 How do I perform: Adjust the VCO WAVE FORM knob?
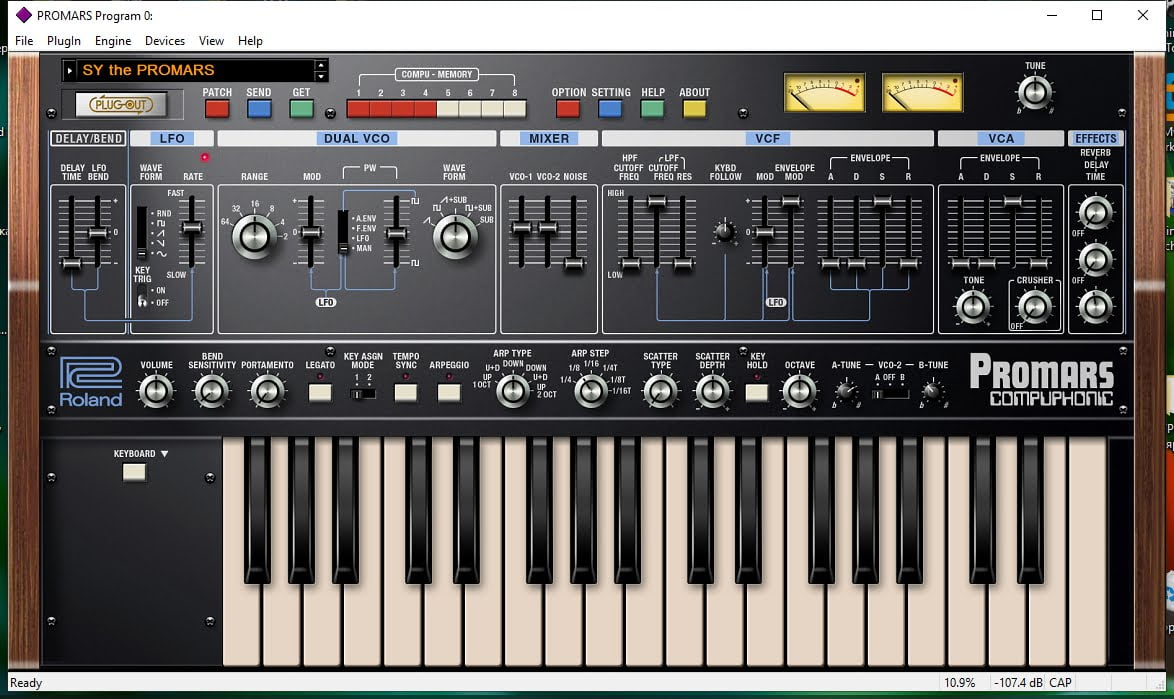point(454,236)
